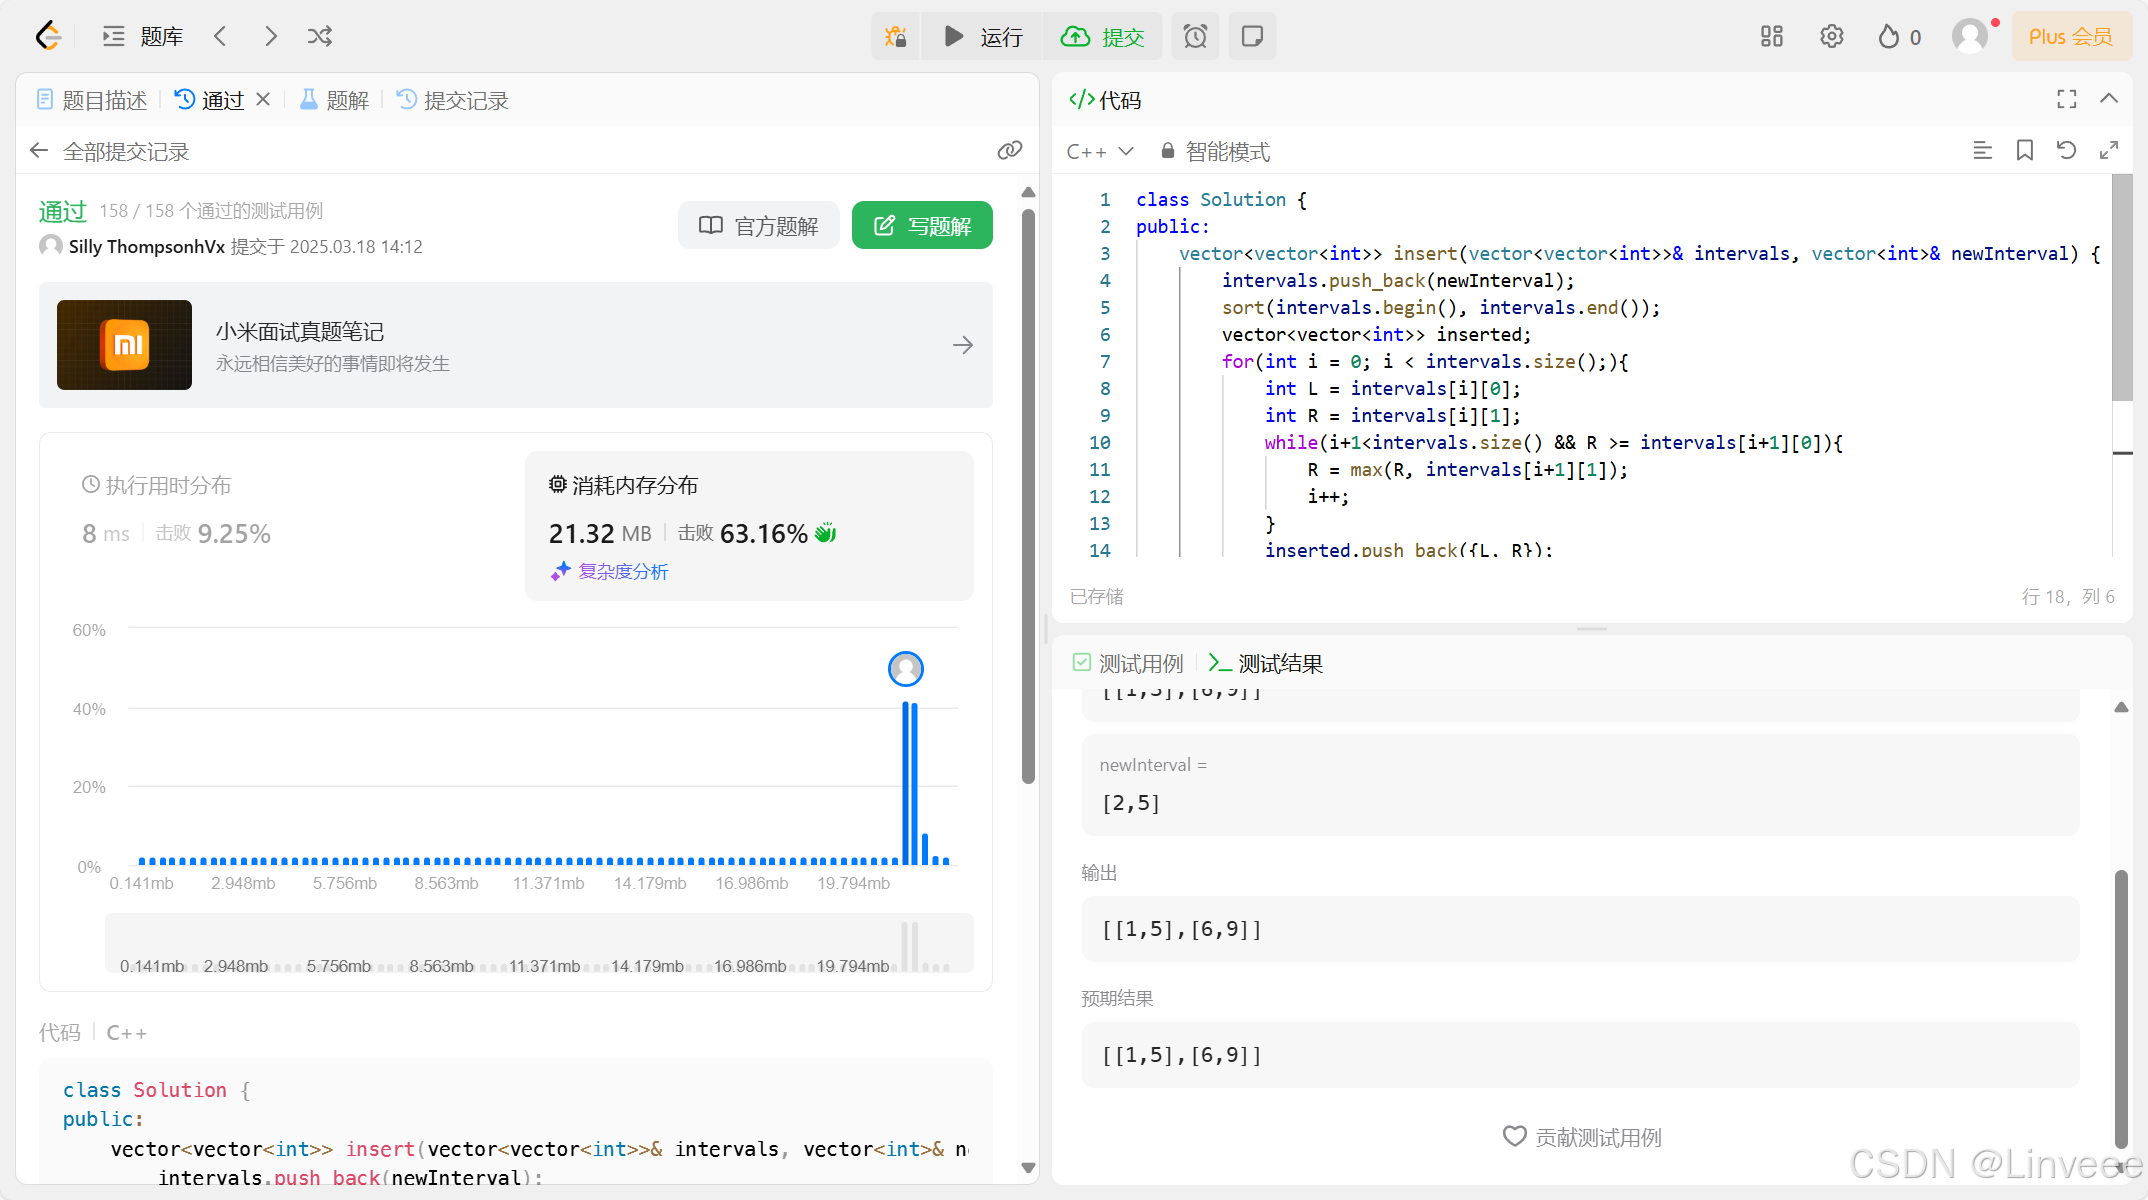2148x1200 pixels.
Task: Toggle 智能模式 smart mode
Action: point(1215,151)
